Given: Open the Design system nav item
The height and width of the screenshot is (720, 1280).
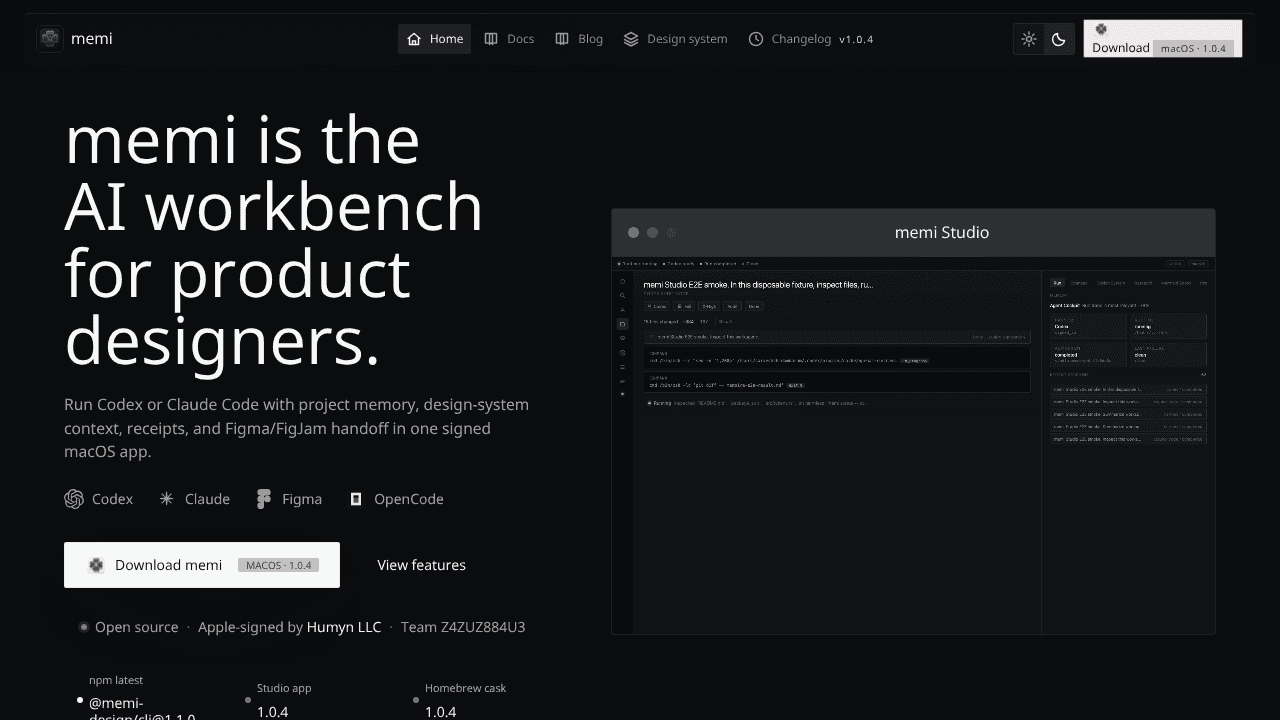Looking at the screenshot, I should click(x=675, y=39).
